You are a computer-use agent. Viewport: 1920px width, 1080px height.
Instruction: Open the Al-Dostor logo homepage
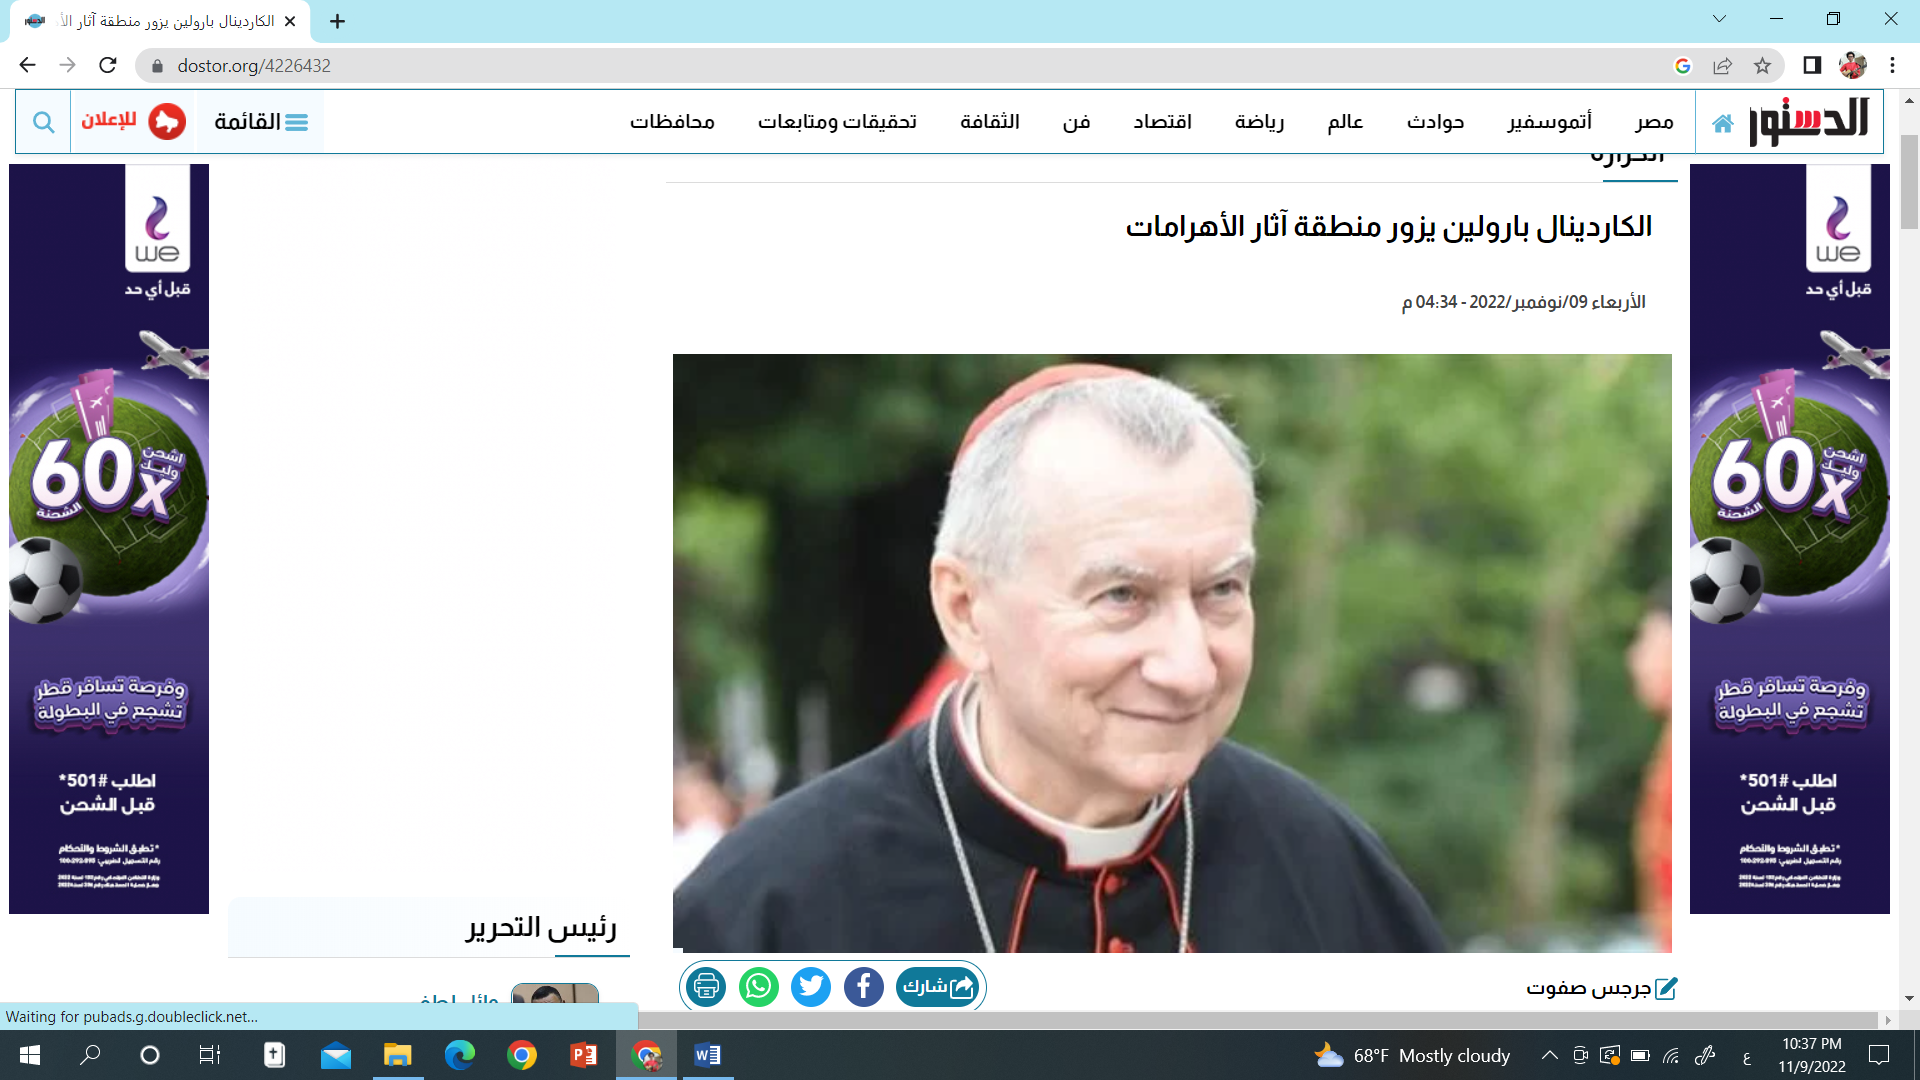1808,122
